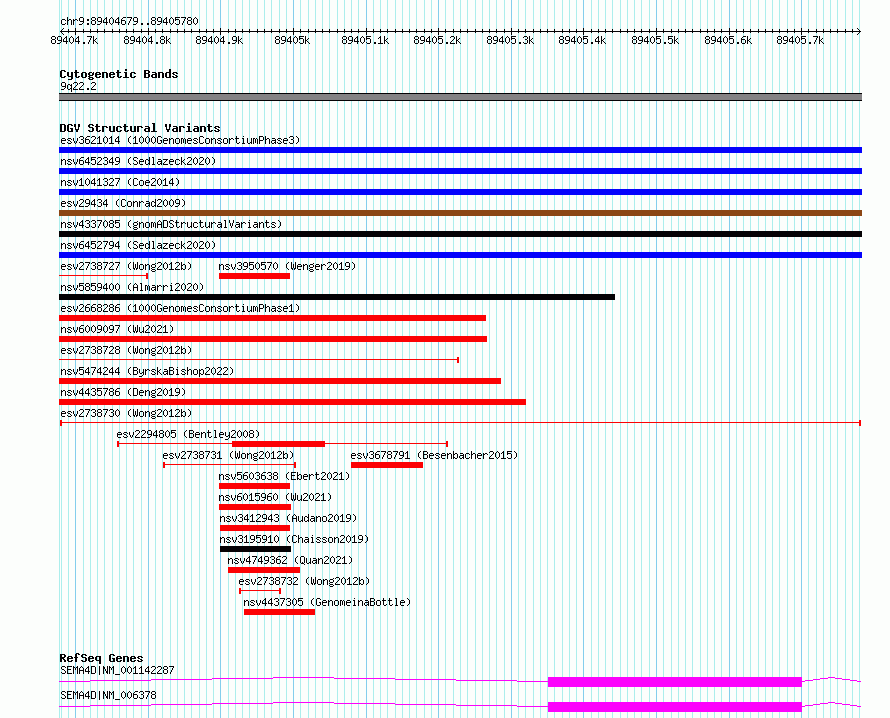Select esv3678791 Besenbacher2015 label
Viewport: 890px width, 718px height.
[x=434, y=455]
